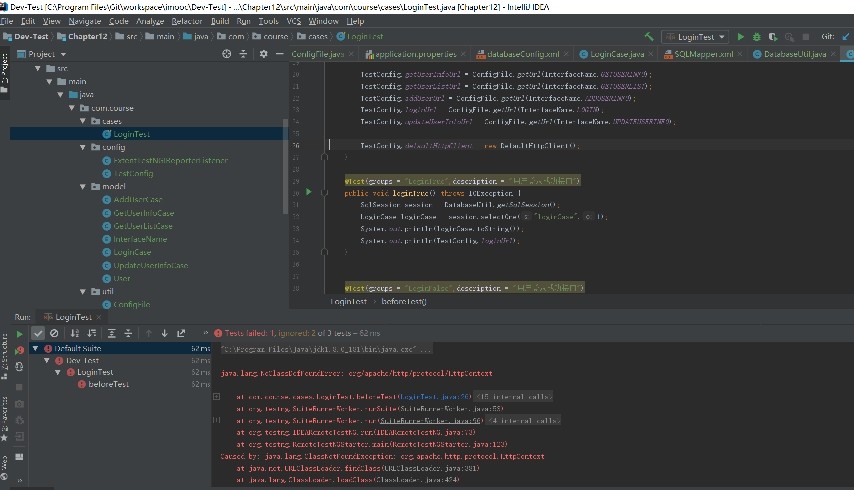Screen dimensions: 854x490
Task: Click Export Test Results icon
Action: tap(181, 333)
